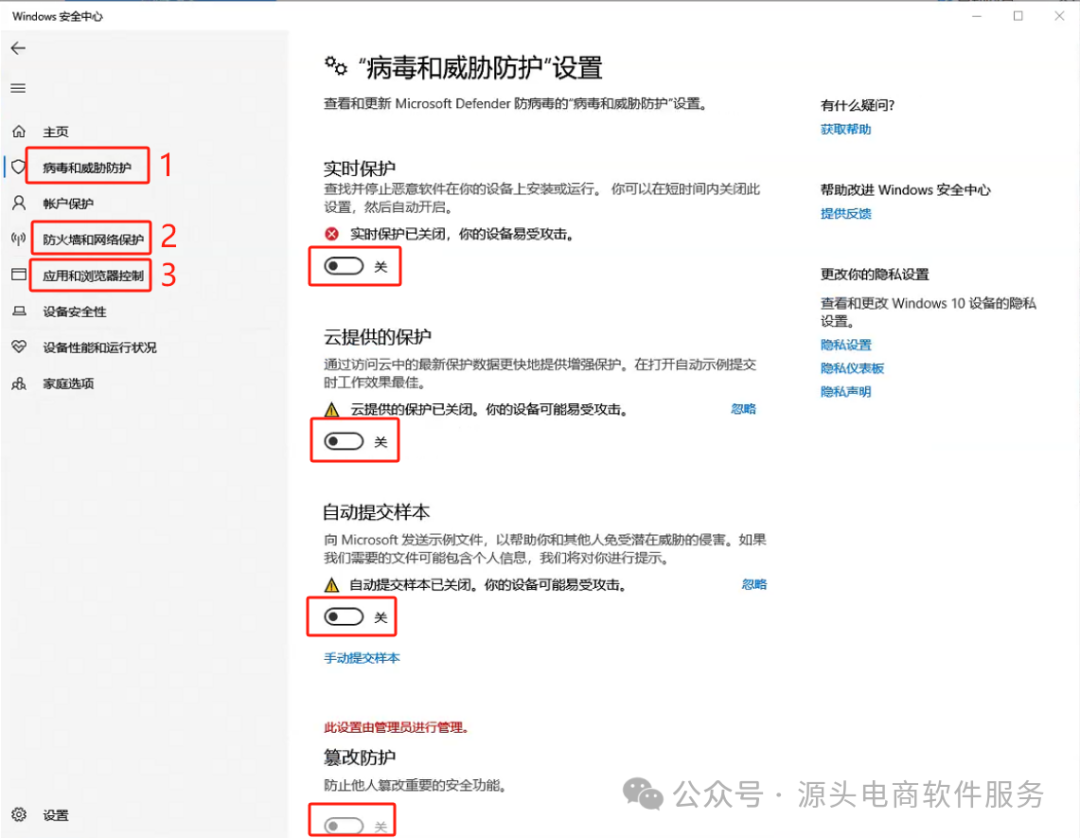Click 获取帮助 under 有什么疑问
This screenshot has width=1080, height=838.
pyautogui.click(x=843, y=128)
